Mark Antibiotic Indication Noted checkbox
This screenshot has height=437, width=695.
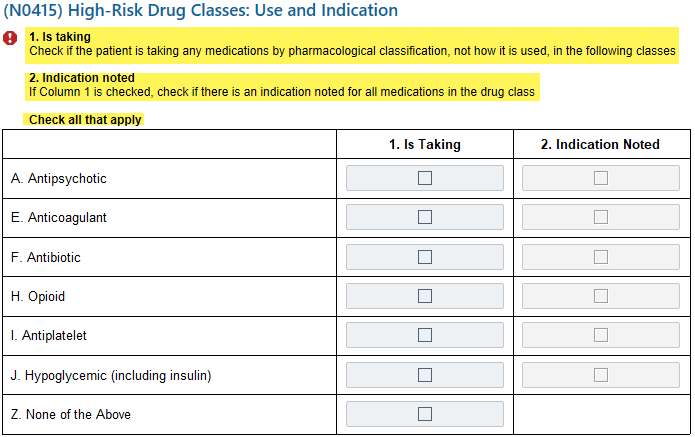pos(601,257)
